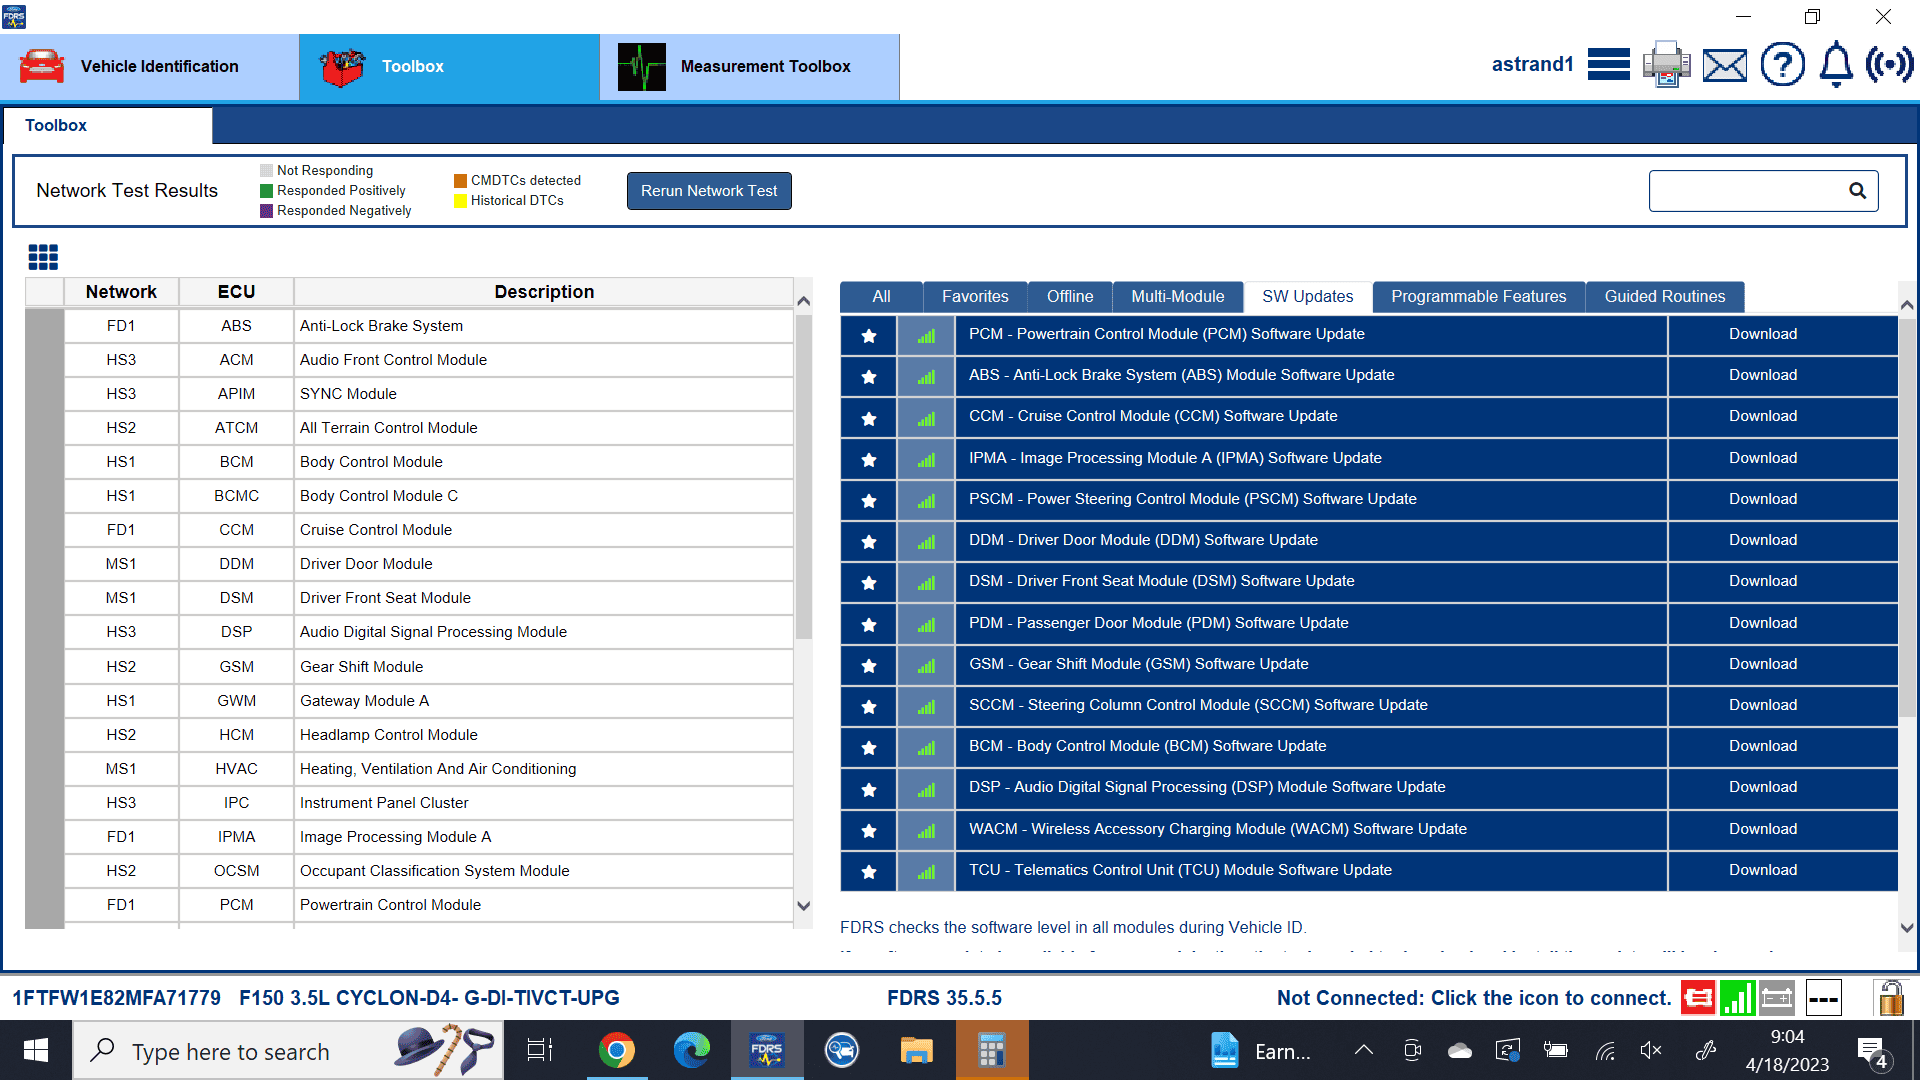This screenshot has height=1080, width=1920.
Task: Click the printer icon
Action: click(x=1666, y=65)
